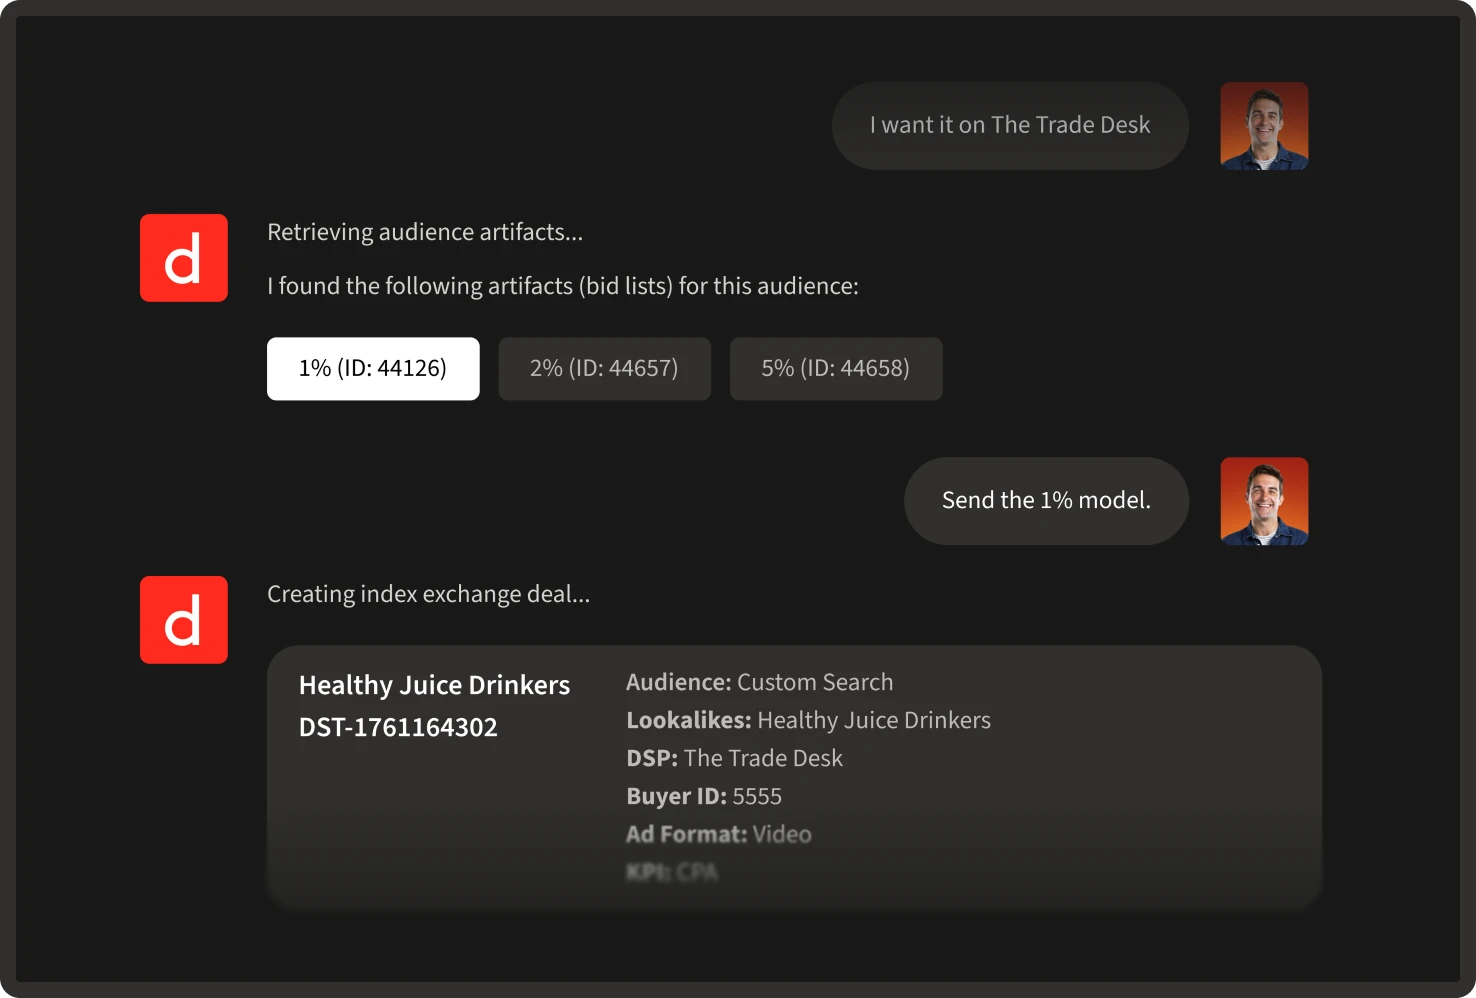Click the "Ad Format: Video" field

coord(718,834)
